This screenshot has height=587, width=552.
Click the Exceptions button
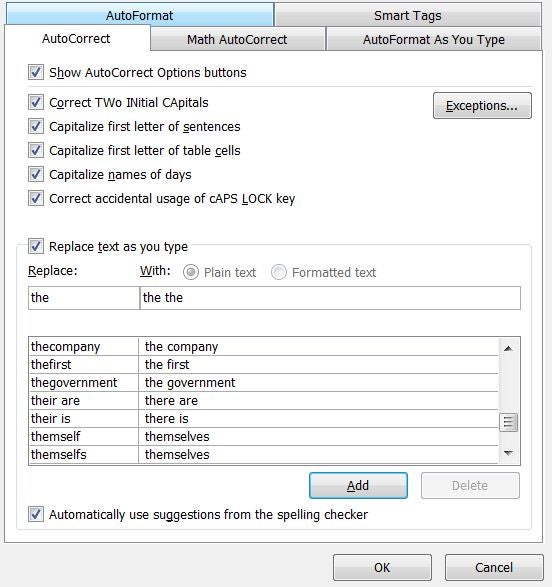pyautogui.click(x=482, y=106)
